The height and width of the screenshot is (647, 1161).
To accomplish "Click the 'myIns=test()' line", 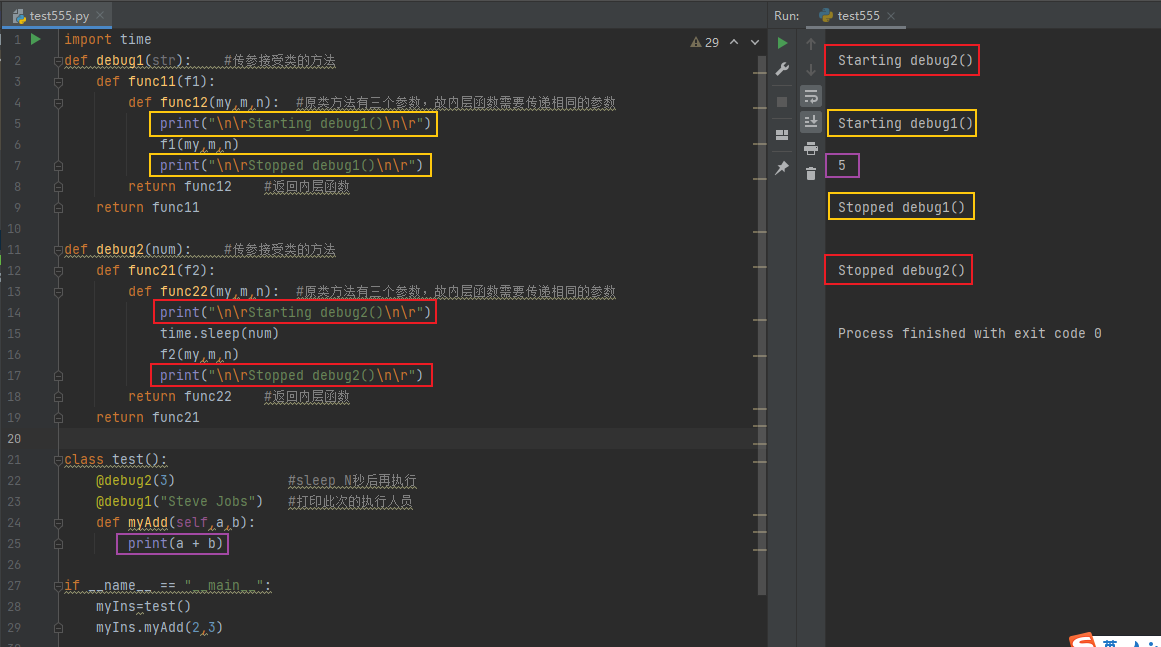I will click(143, 607).
